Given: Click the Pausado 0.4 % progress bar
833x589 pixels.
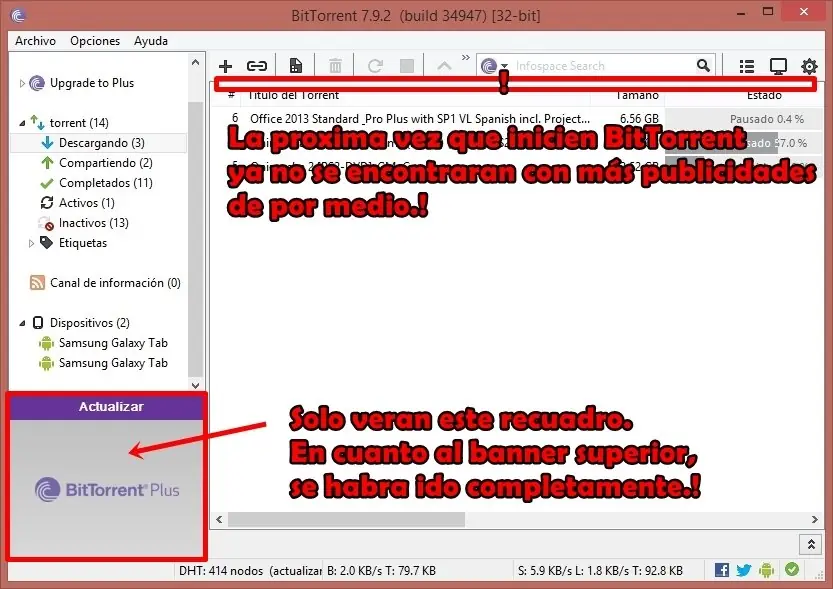Looking at the screenshot, I should pos(743,119).
